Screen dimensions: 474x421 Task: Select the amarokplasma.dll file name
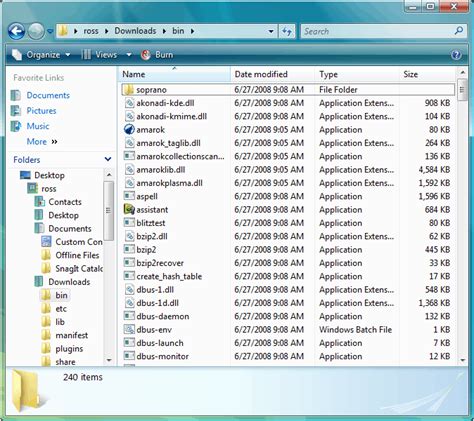[x=169, y=183]
